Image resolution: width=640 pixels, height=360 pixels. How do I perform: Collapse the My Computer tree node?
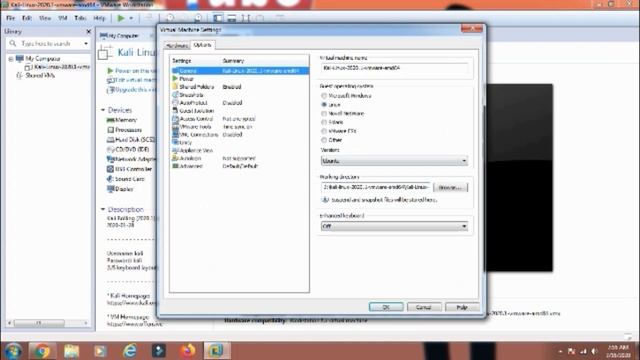pos(11,59)
